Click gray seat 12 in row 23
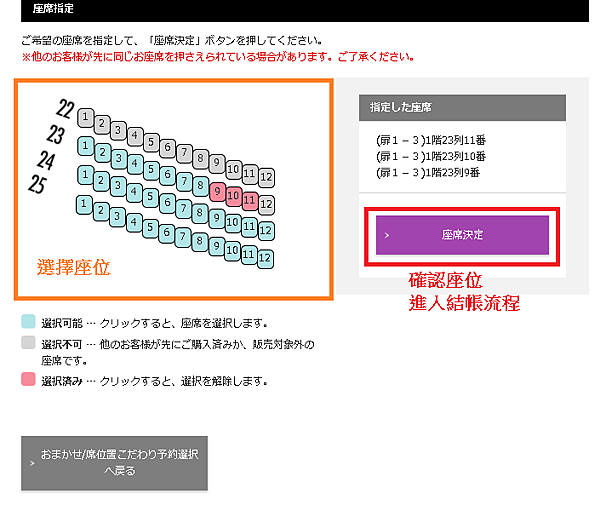This screenshot has height=505, width=600. tap(266, 204)
